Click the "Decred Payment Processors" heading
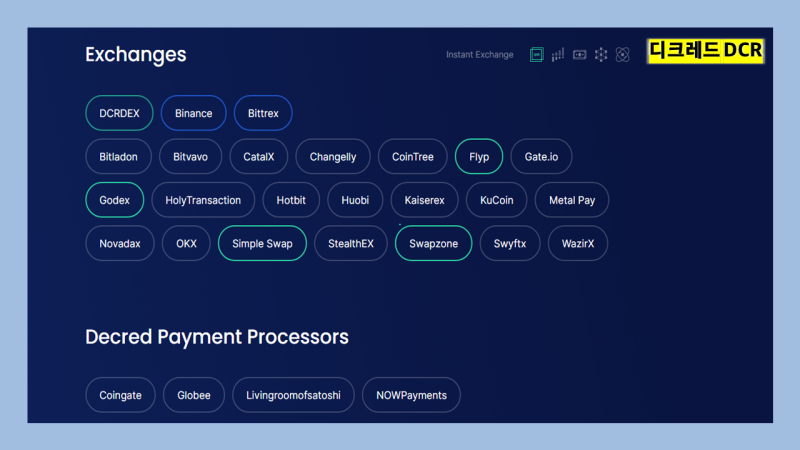This screenshot has height=450, width=800. coord(217,337)
